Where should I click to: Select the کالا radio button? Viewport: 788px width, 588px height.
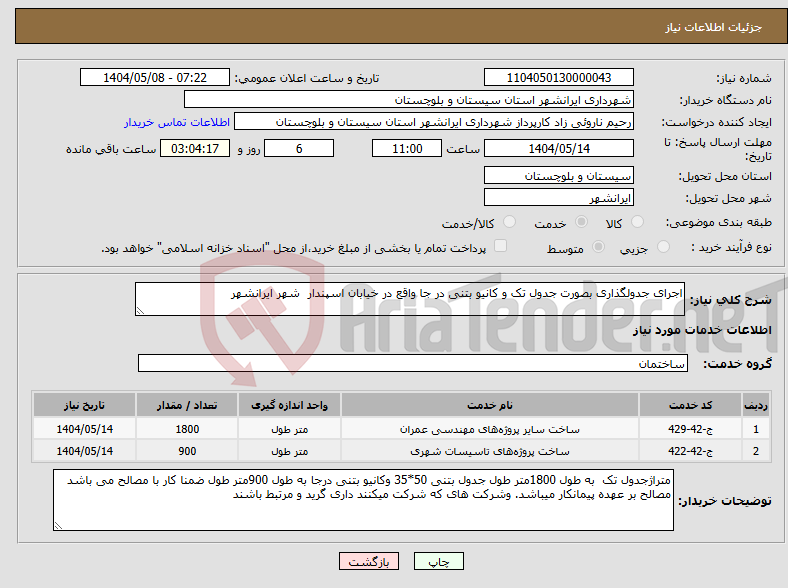(x=637, y=222)
